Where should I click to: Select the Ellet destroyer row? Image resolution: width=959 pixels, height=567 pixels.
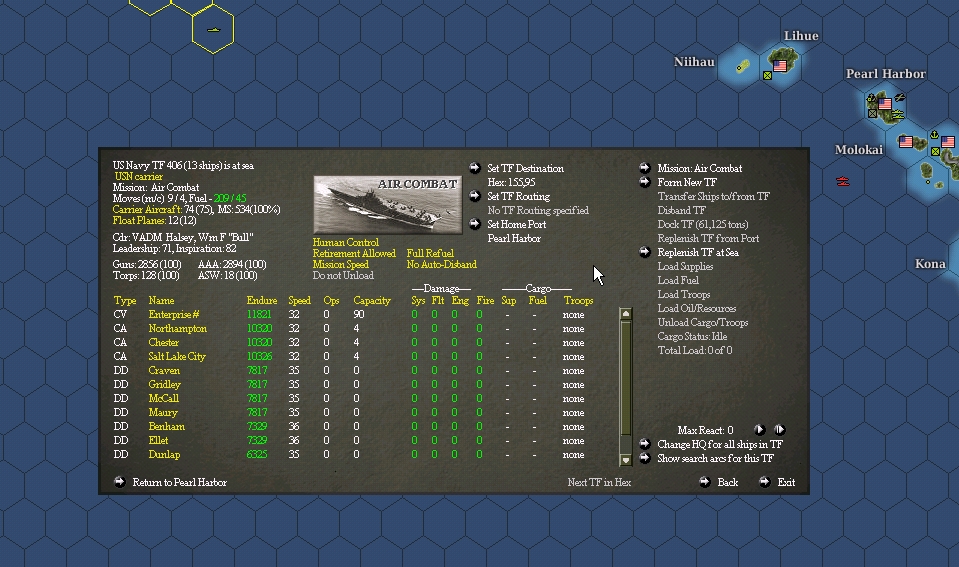349,440
